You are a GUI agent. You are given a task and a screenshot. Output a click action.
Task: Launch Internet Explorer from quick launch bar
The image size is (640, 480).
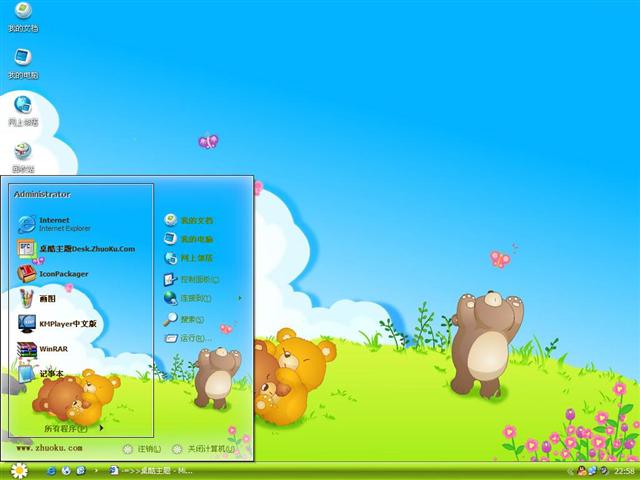coord(52,471)
